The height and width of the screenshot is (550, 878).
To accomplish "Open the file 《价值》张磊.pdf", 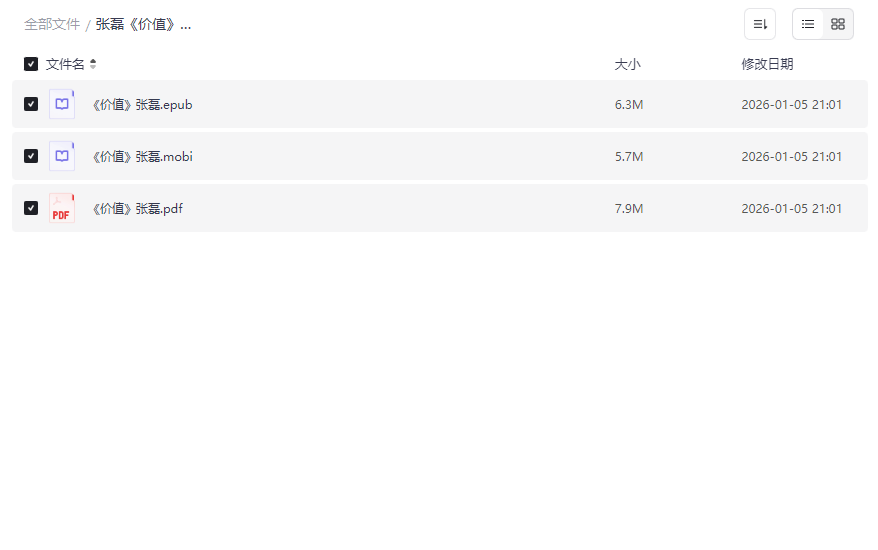I will tap(137, 208).
